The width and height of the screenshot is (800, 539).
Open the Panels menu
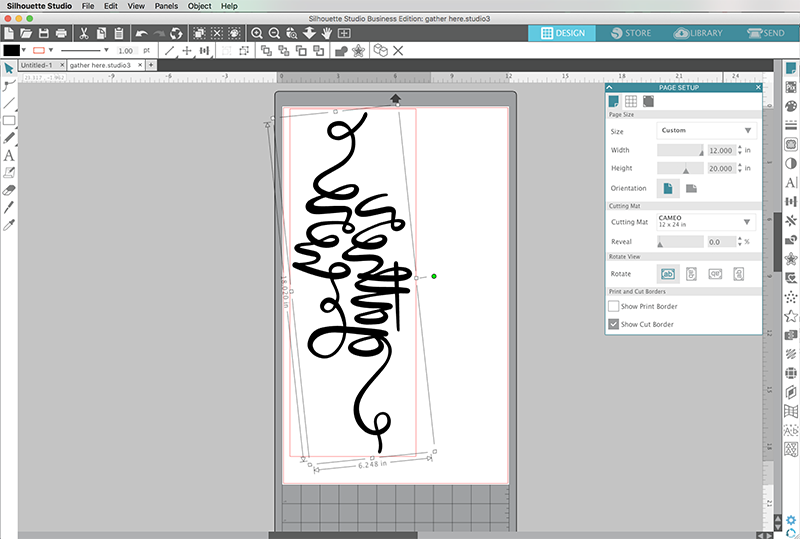[x=166, y=6]
